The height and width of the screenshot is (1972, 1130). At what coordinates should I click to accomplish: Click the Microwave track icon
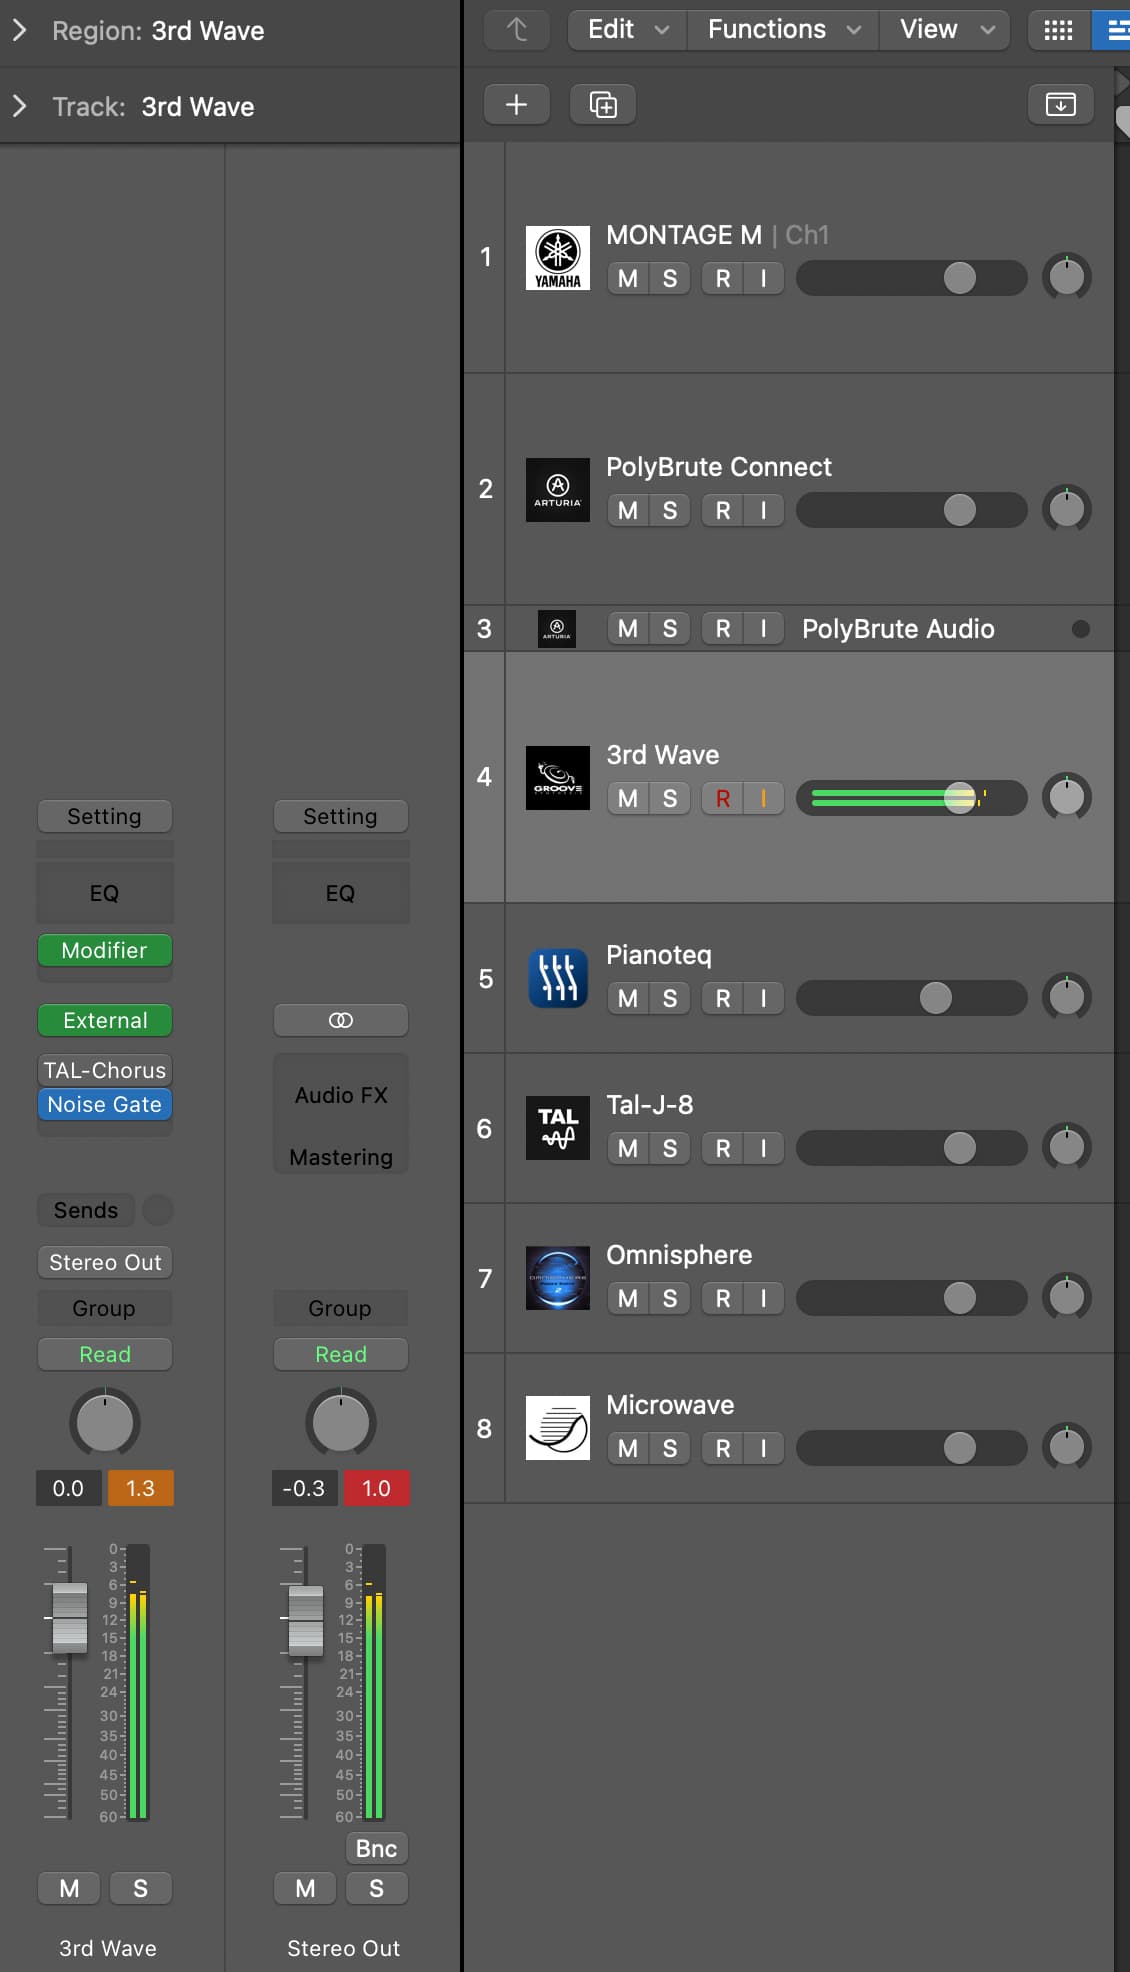(558, 1428)
